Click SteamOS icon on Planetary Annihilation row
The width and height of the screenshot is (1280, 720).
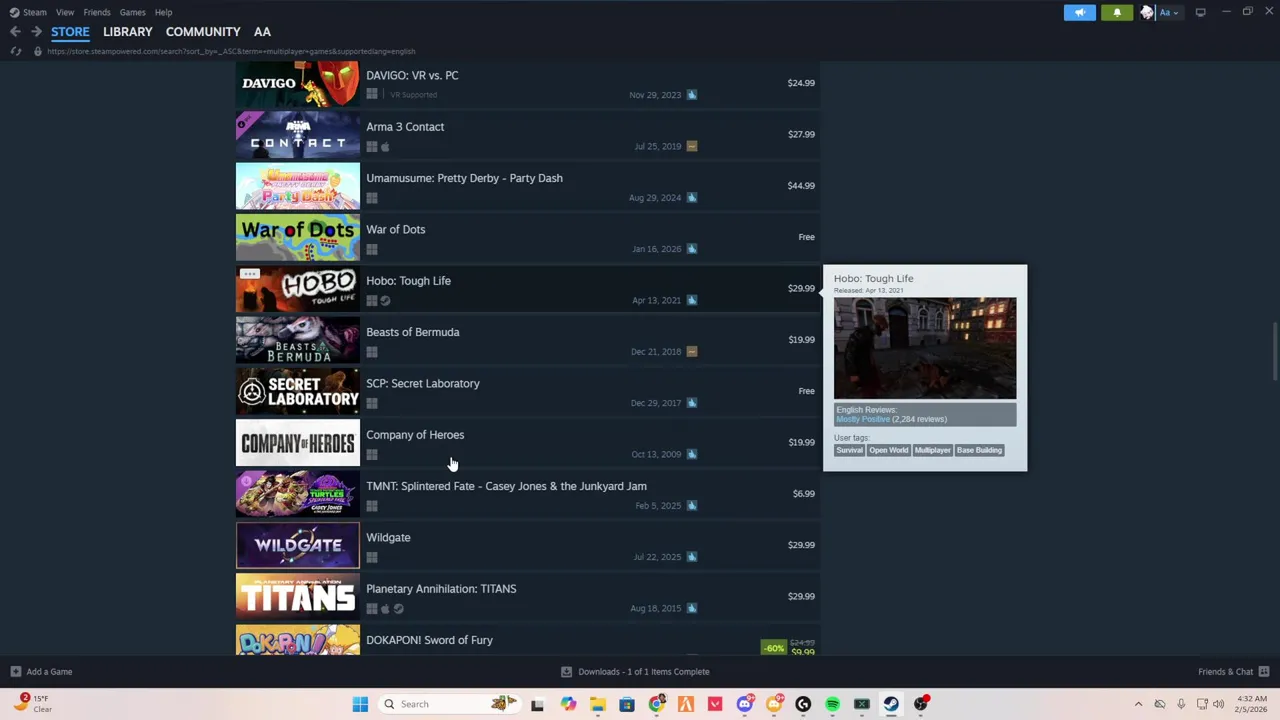pos(398,608)
